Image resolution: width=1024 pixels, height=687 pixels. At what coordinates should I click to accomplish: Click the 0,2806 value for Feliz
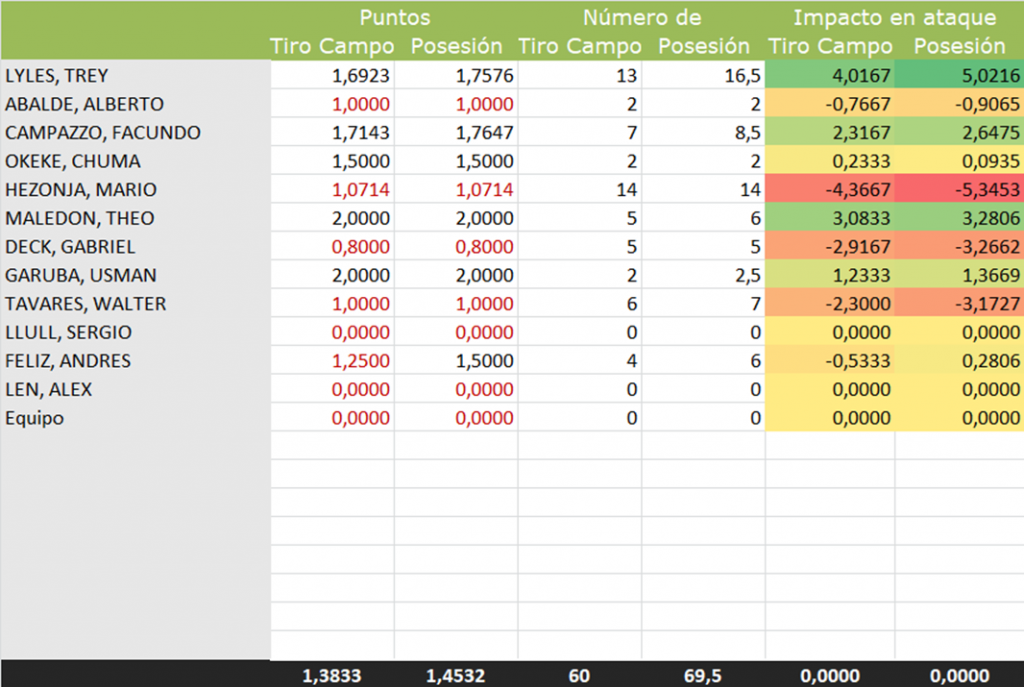click(x=959, y=361)
